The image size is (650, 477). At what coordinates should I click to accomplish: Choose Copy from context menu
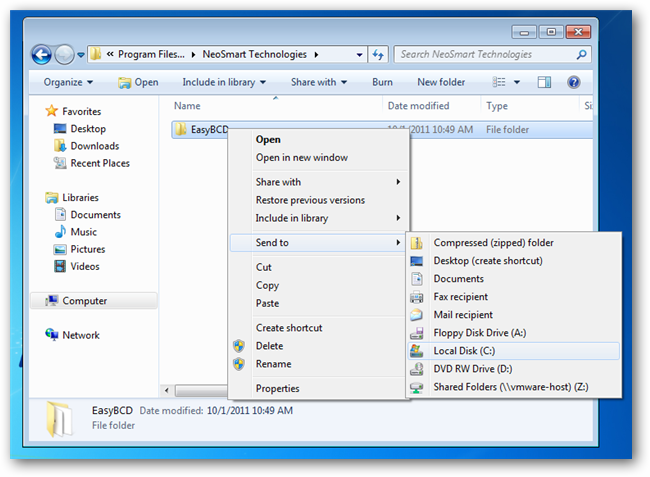tap(318, 286)
